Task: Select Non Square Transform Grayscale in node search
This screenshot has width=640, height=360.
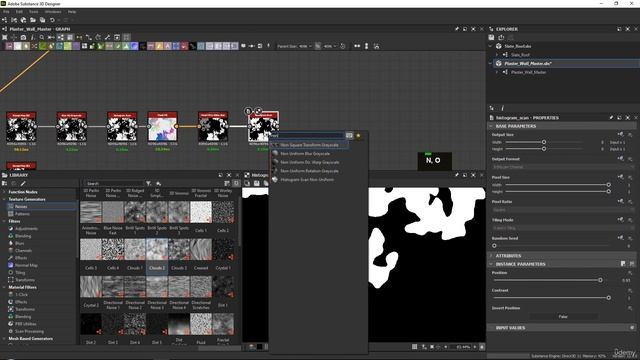Action: (309, 145)
